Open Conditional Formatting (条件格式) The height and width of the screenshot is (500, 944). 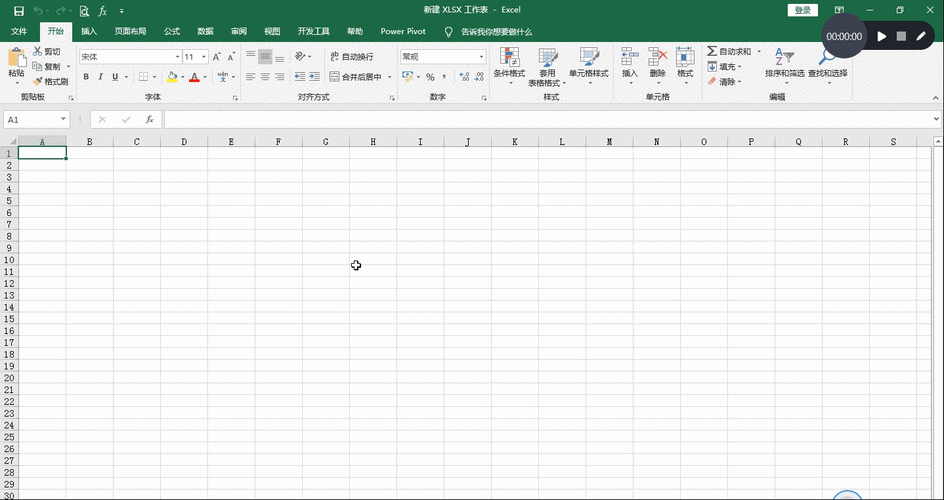(509, 67)
